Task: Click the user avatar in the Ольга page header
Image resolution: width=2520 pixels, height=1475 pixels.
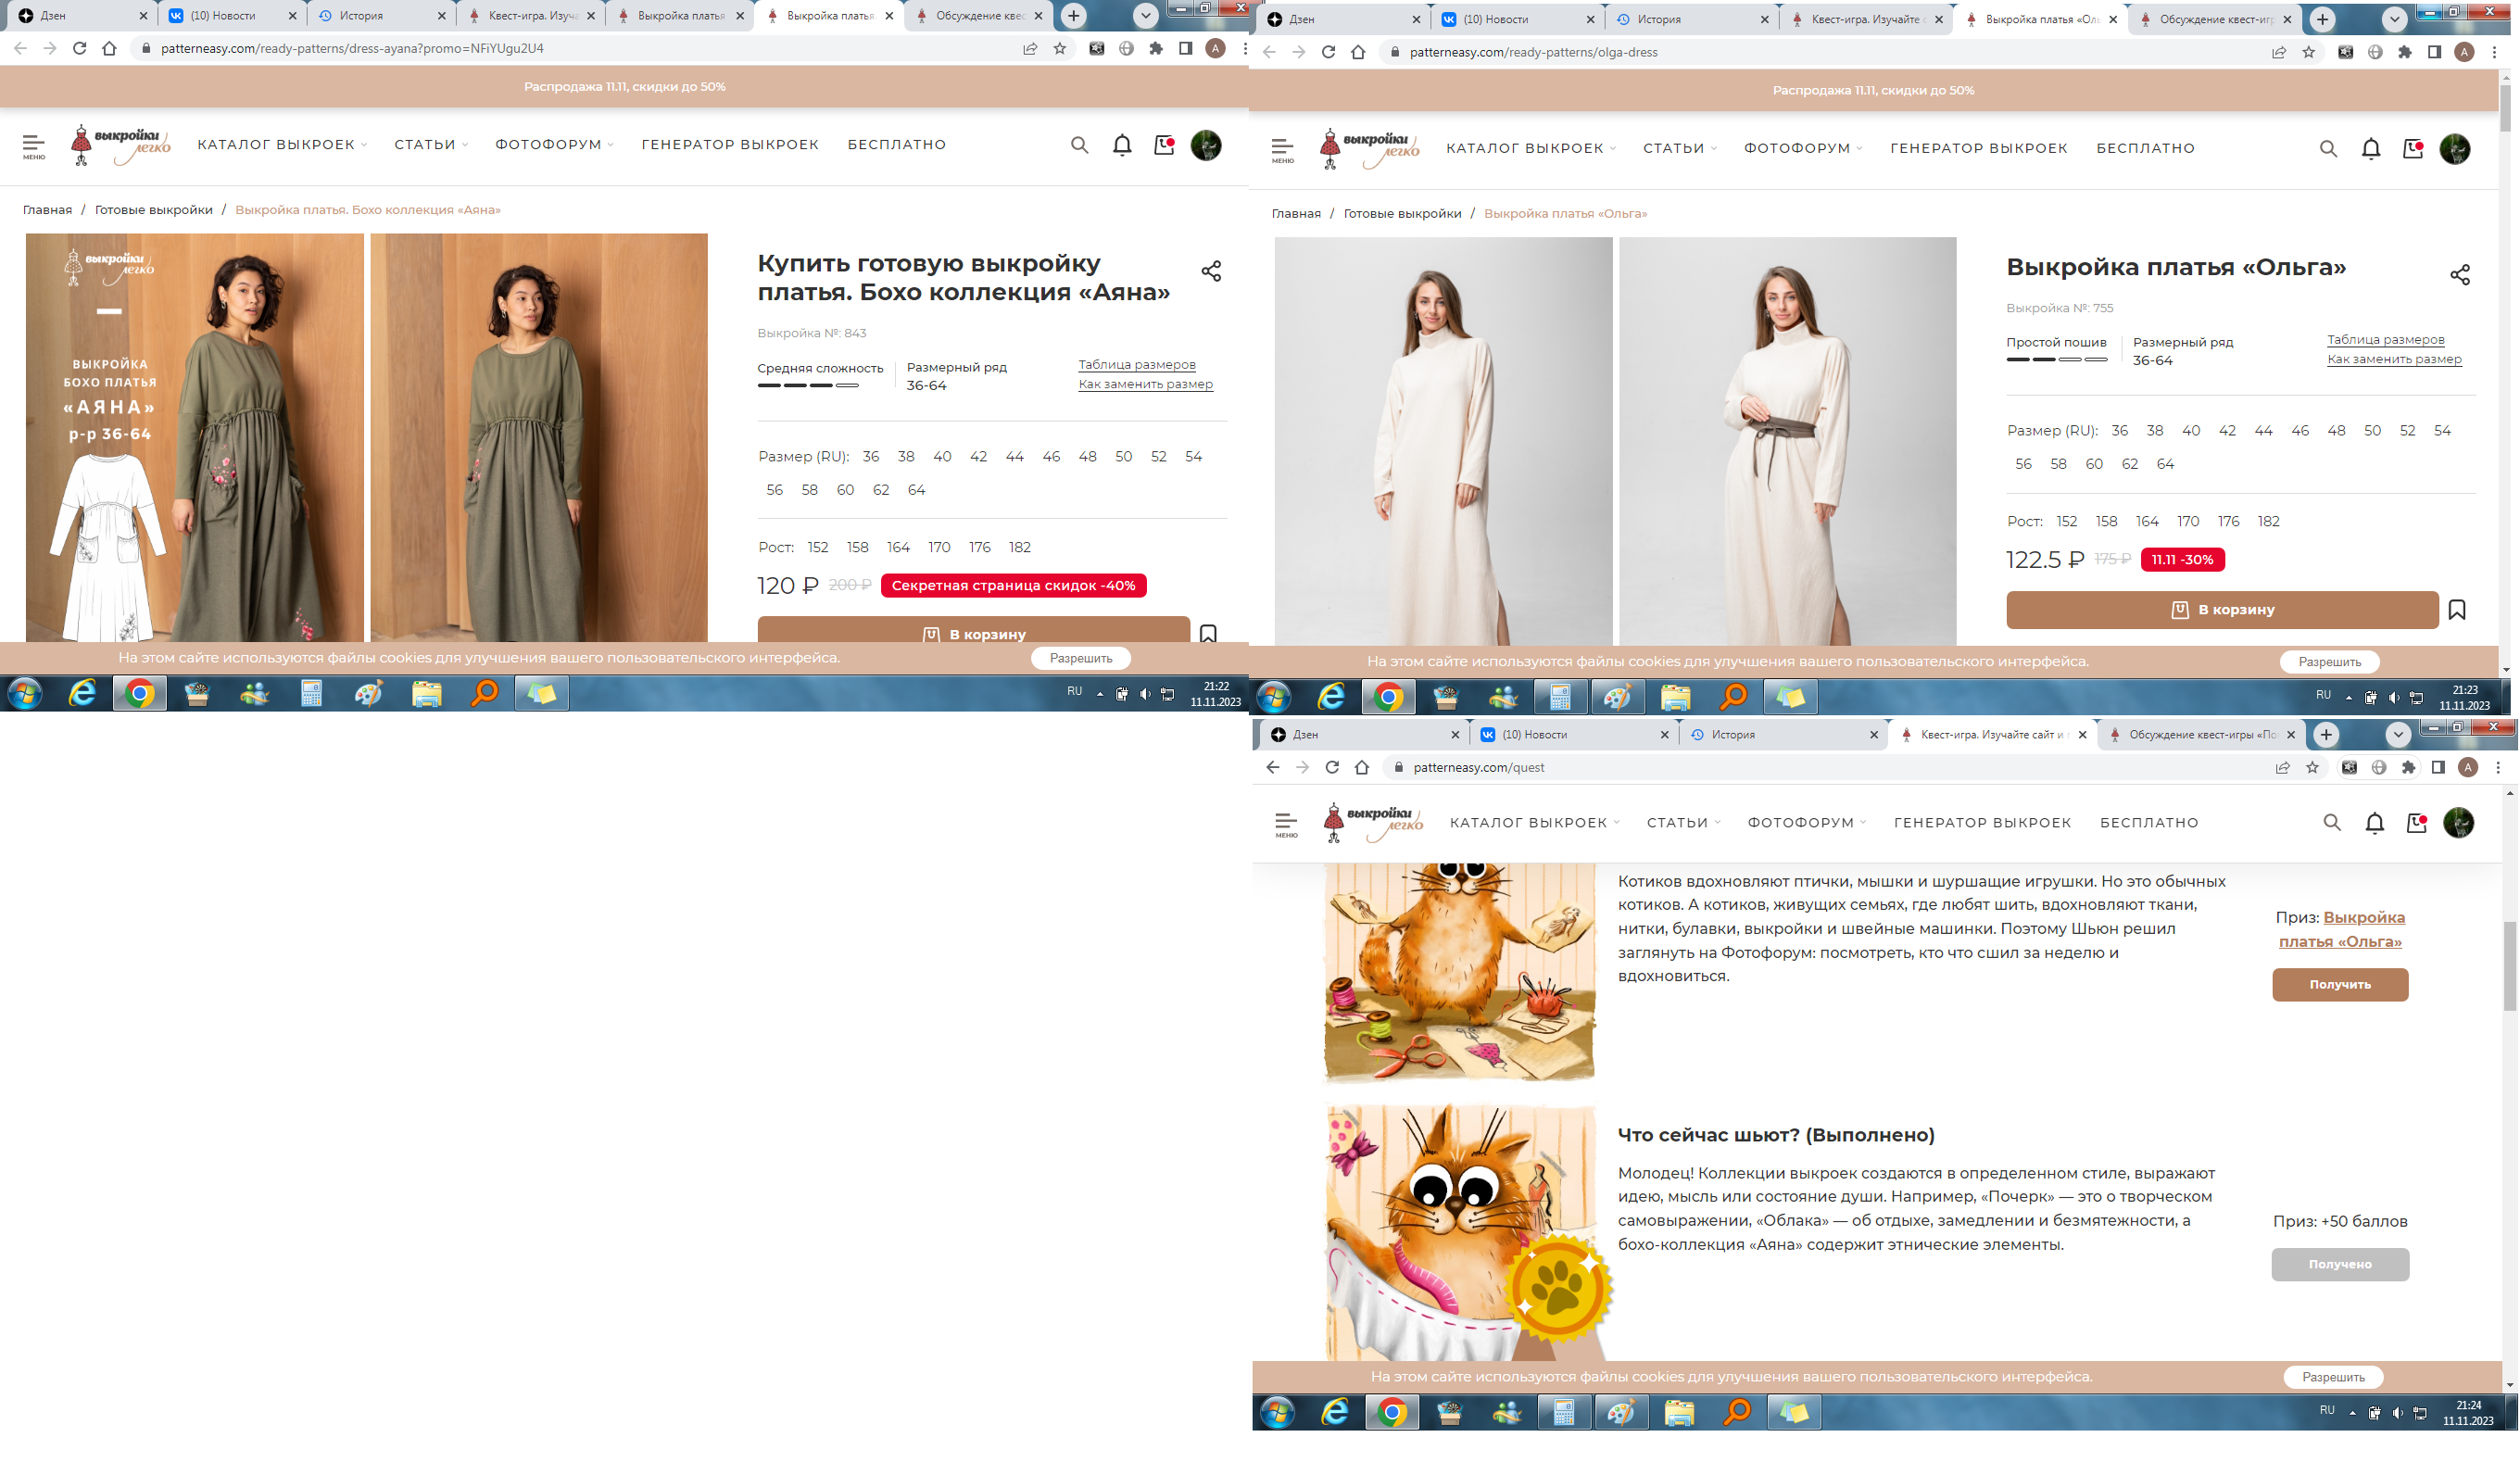Action: (x=2455, y=149)
